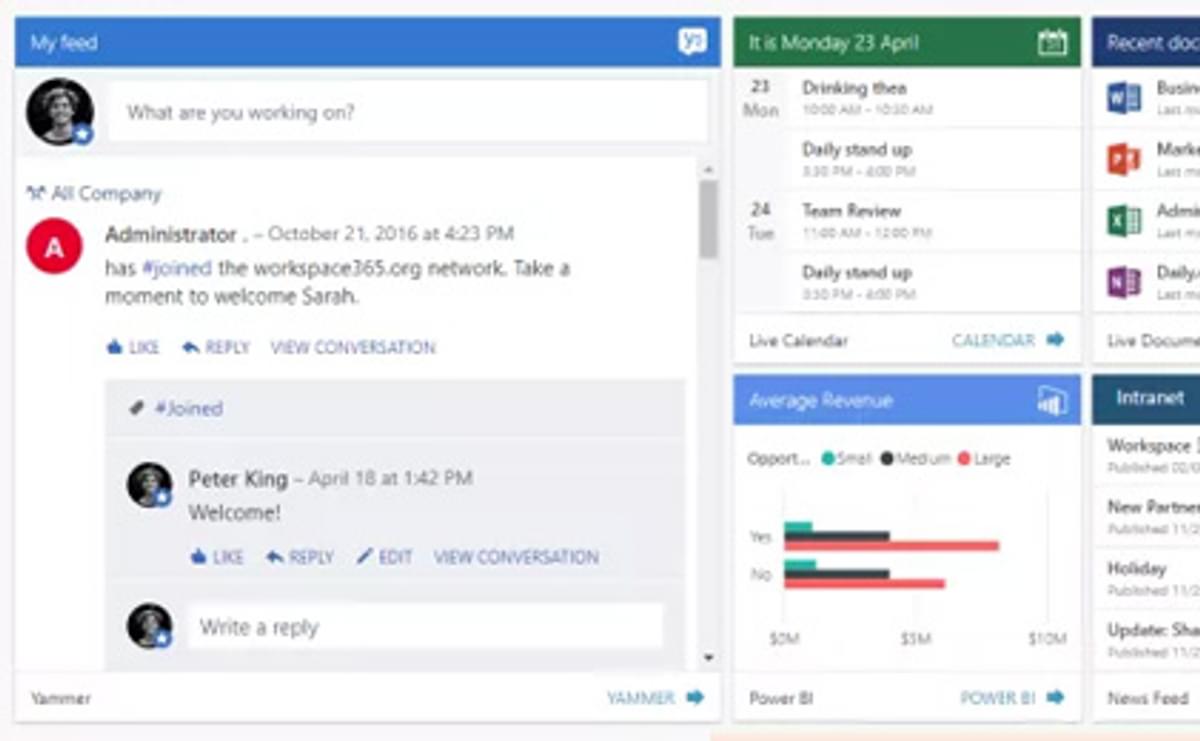The height and width of the screenshot is (741, 1200).
Task: Open the Excel icon in Recent documents
Action: (1122, 219)
